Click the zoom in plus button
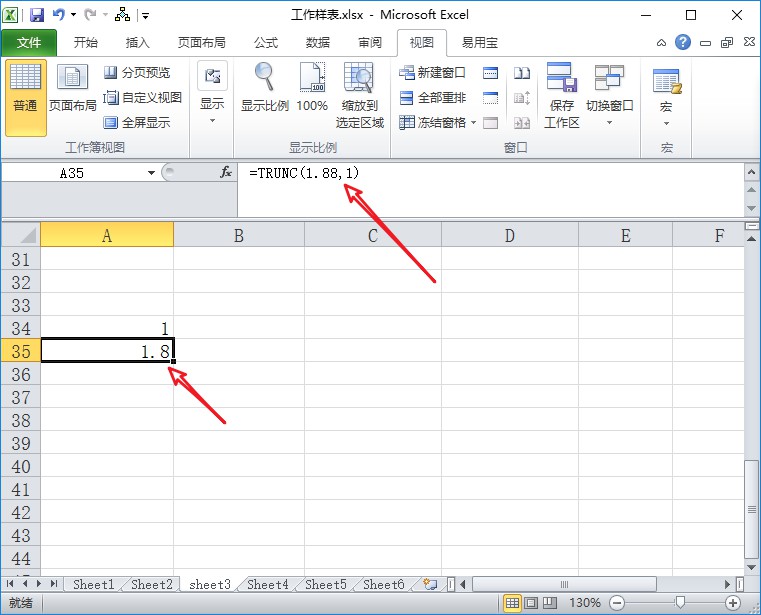The height and width of the screenshot is (615, 761). [732, 603]
